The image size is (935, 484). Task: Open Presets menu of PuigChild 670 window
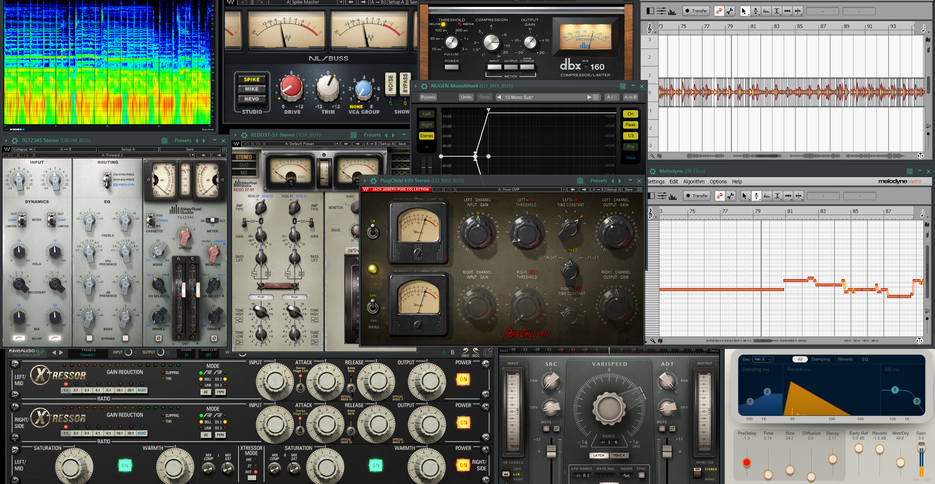point(598,181)
